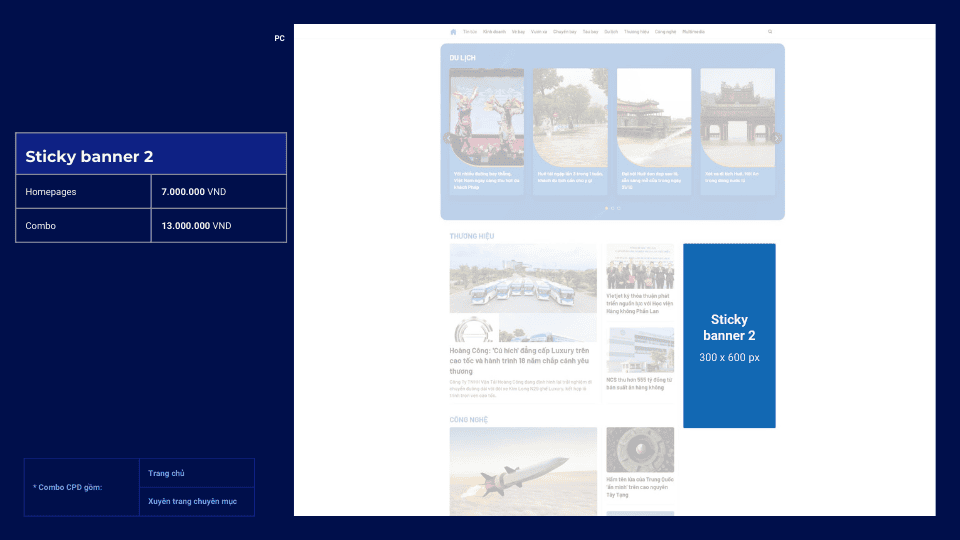Click the Trang chủ combo table cell
The height and width of the screenshot is (540, 960).
point(196,473)
